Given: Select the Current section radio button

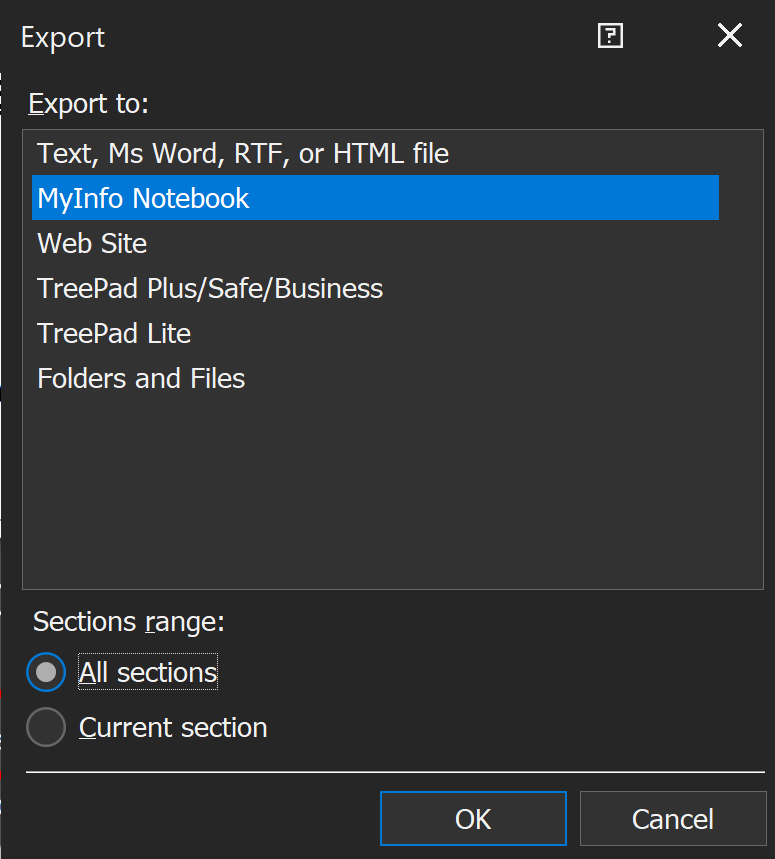Looking at the screenshot, I should tap(46, 727).
